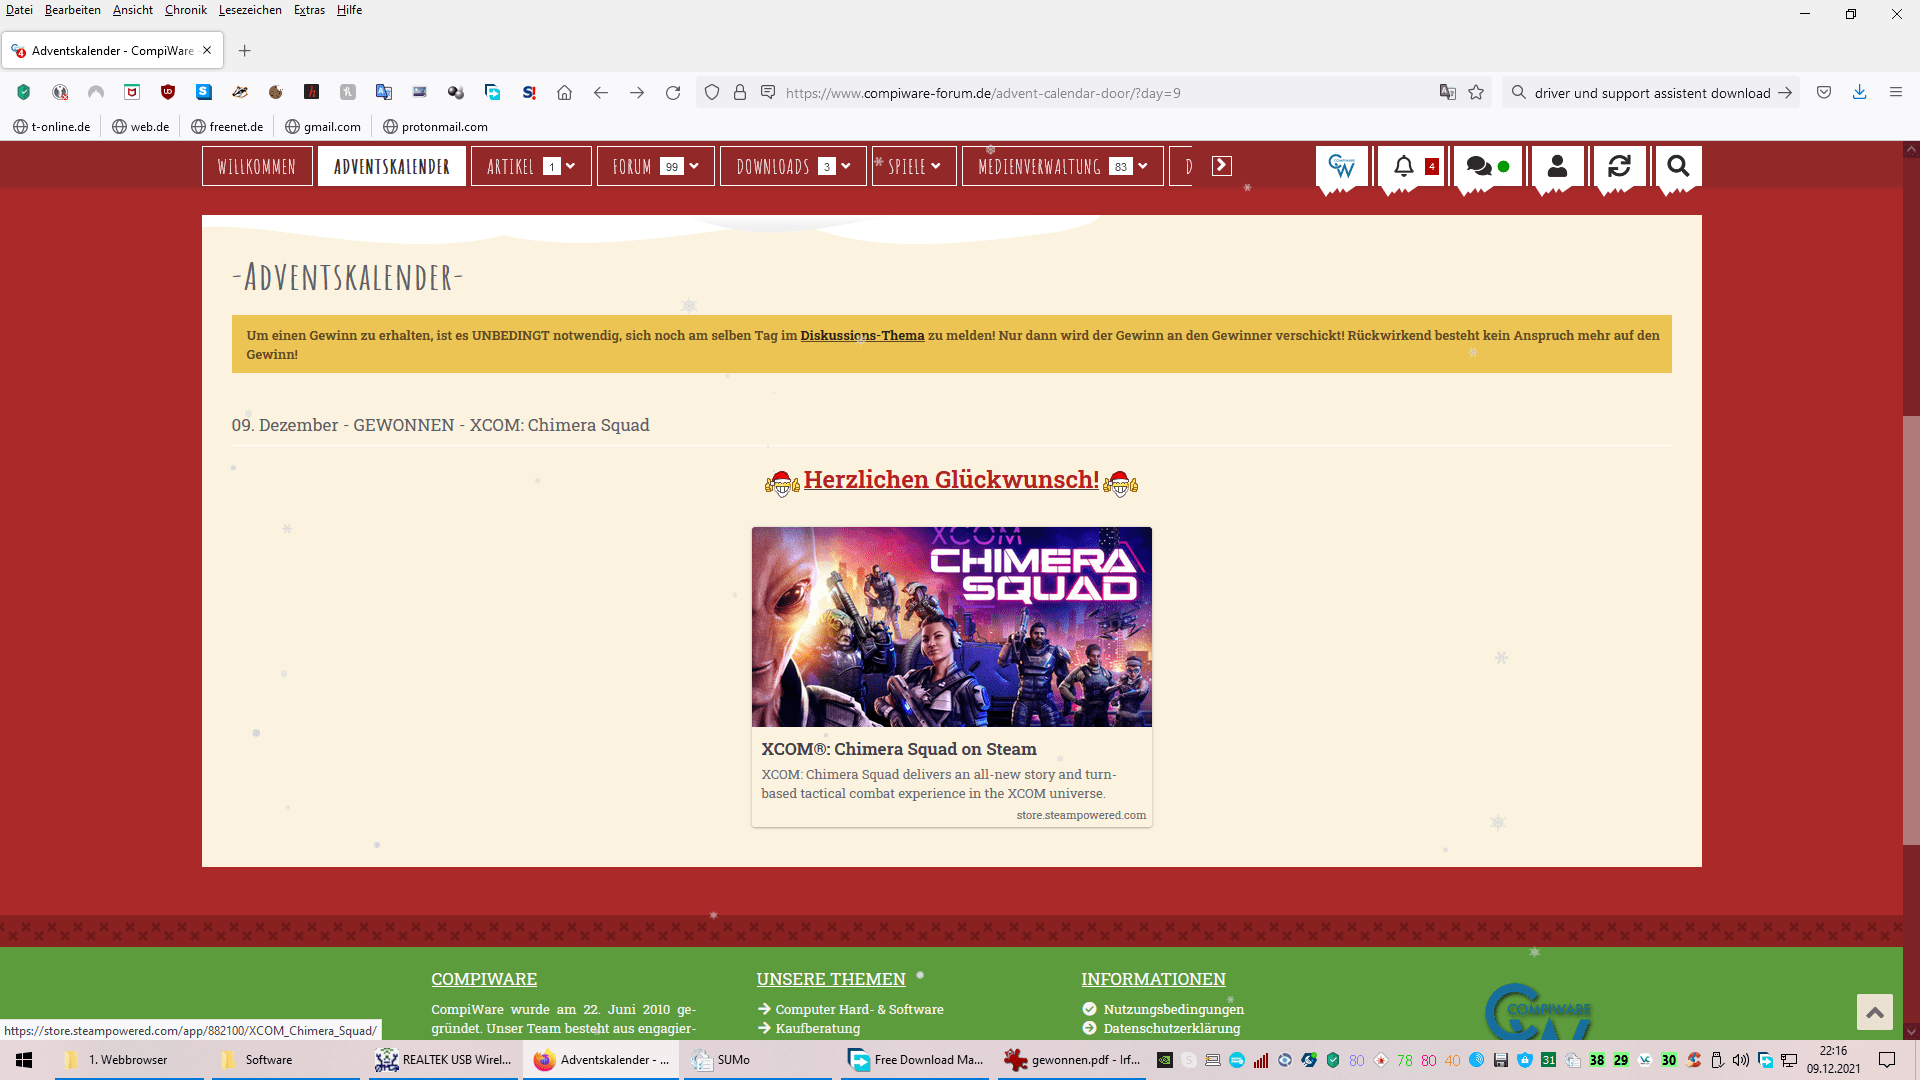Open XCOM Chimera Squad on Steam title
The height and width of the screenshot is (1080, 1920).
coord(898,749)
